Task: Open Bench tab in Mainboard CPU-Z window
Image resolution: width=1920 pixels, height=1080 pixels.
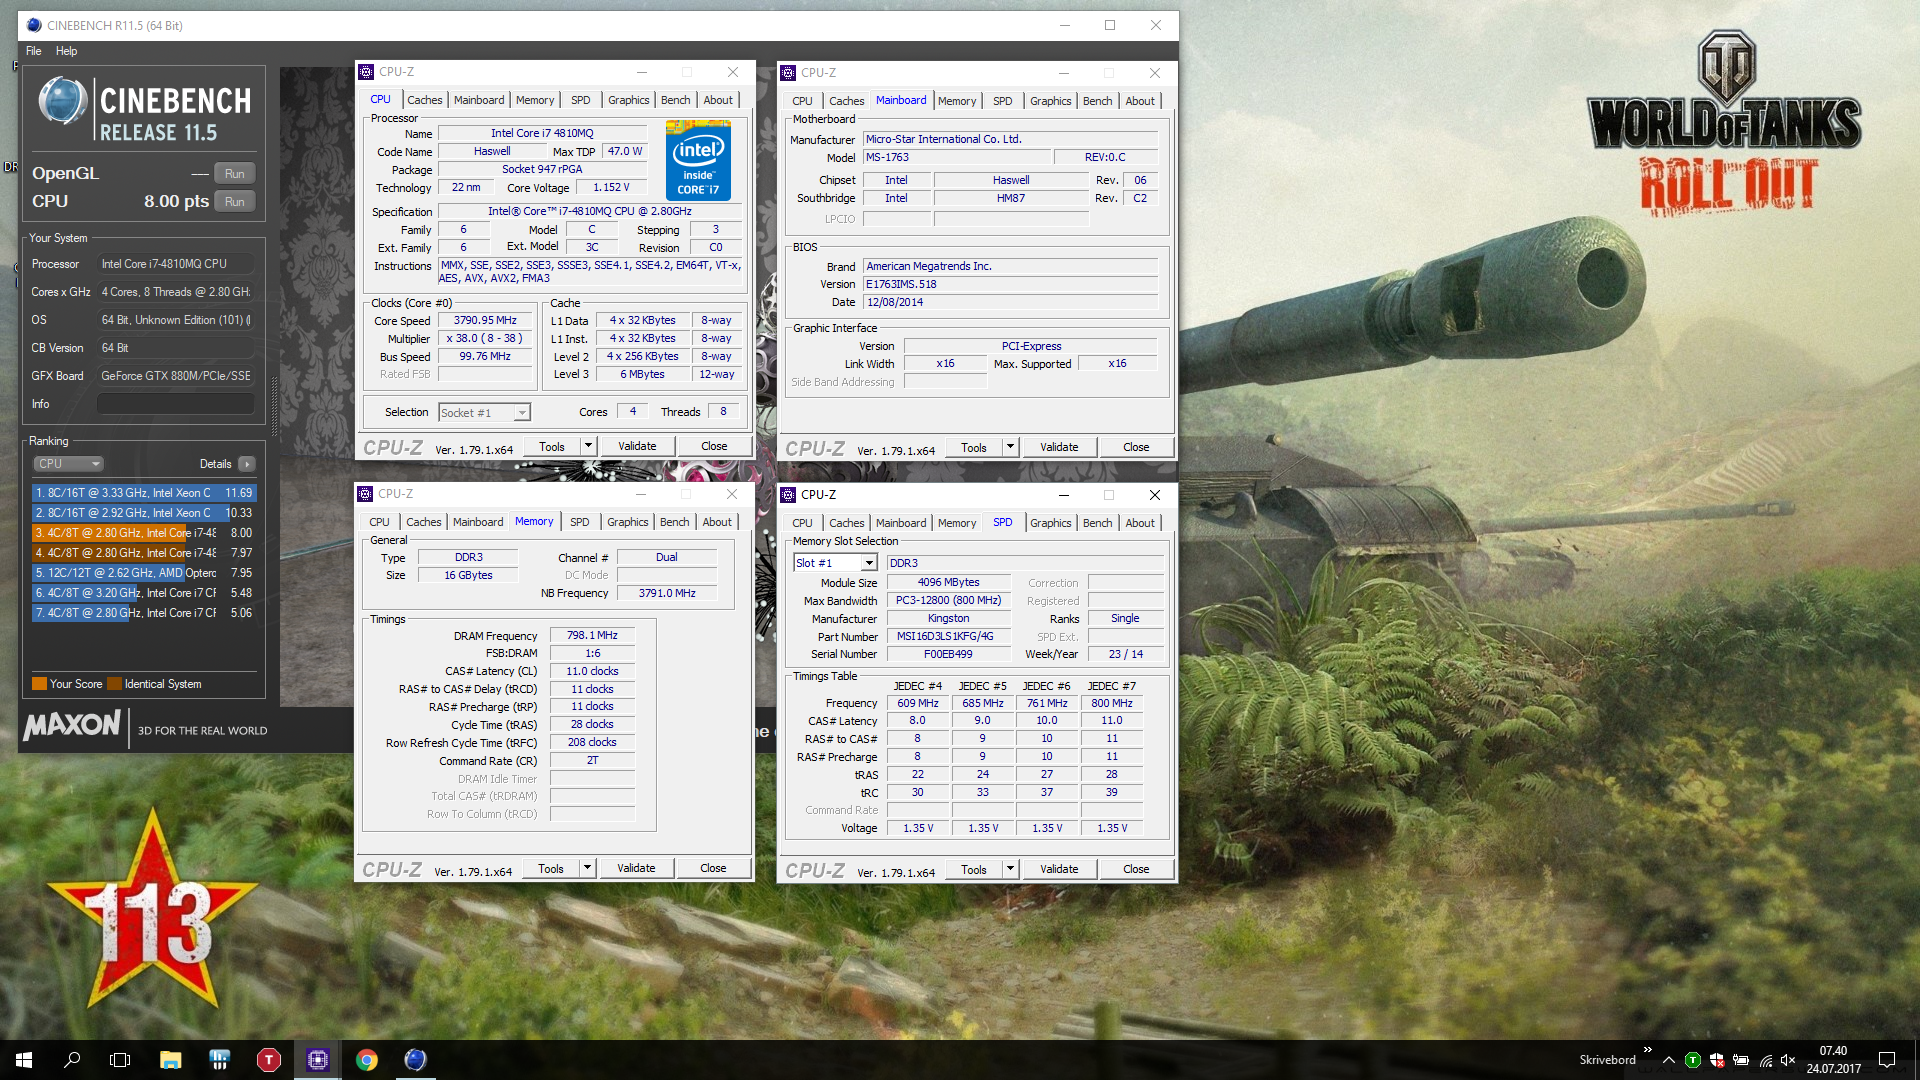Action: pos(1097,101)
